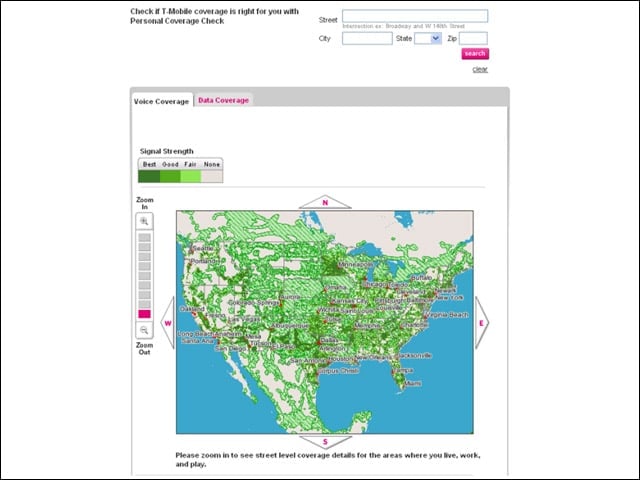Click Kansas City label on the map

349,301
